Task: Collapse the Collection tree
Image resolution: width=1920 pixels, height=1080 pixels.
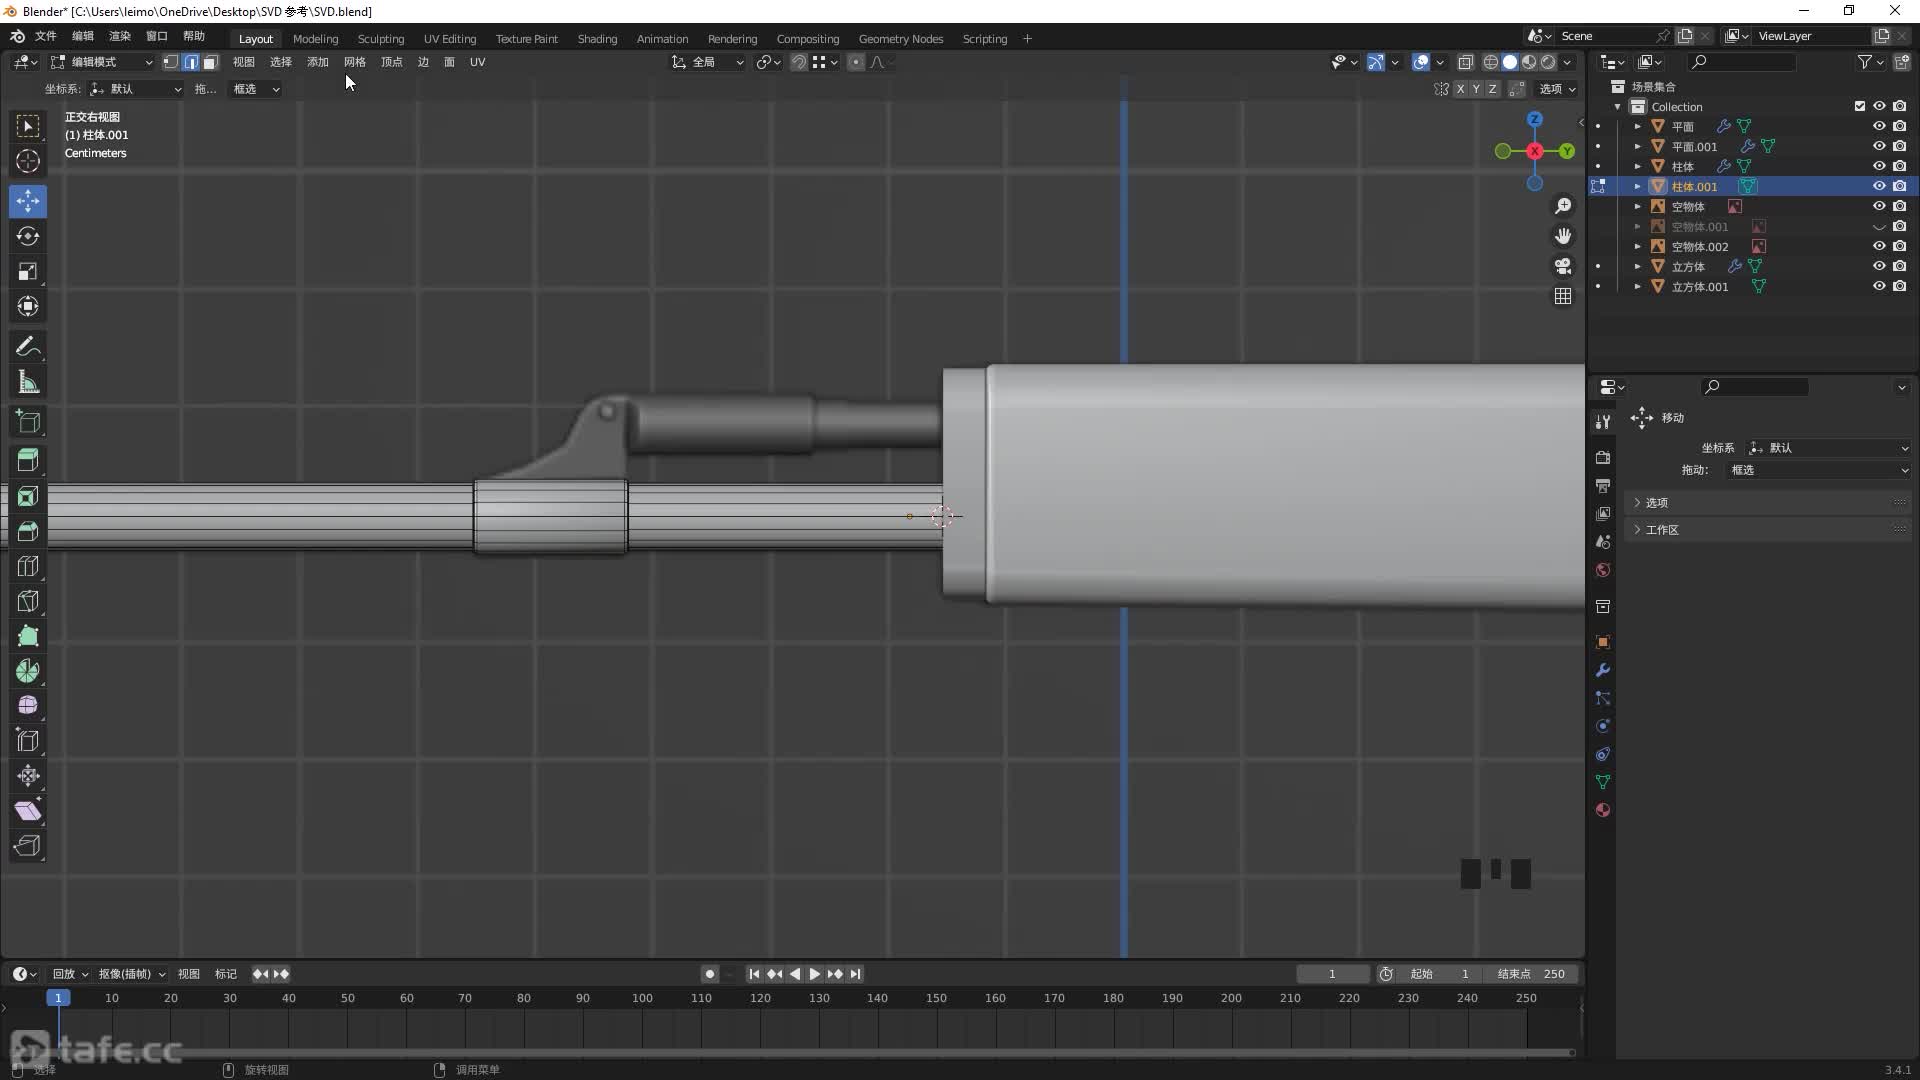Action: pos(1618,106)
